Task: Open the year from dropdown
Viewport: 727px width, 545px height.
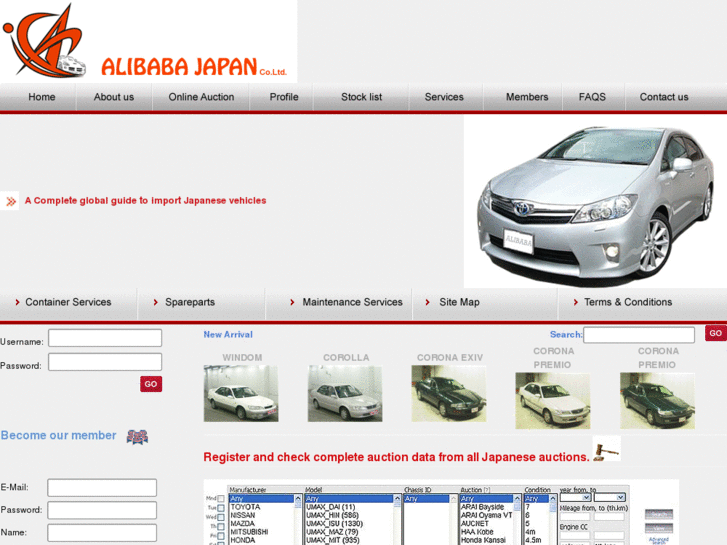Action: 575,497
